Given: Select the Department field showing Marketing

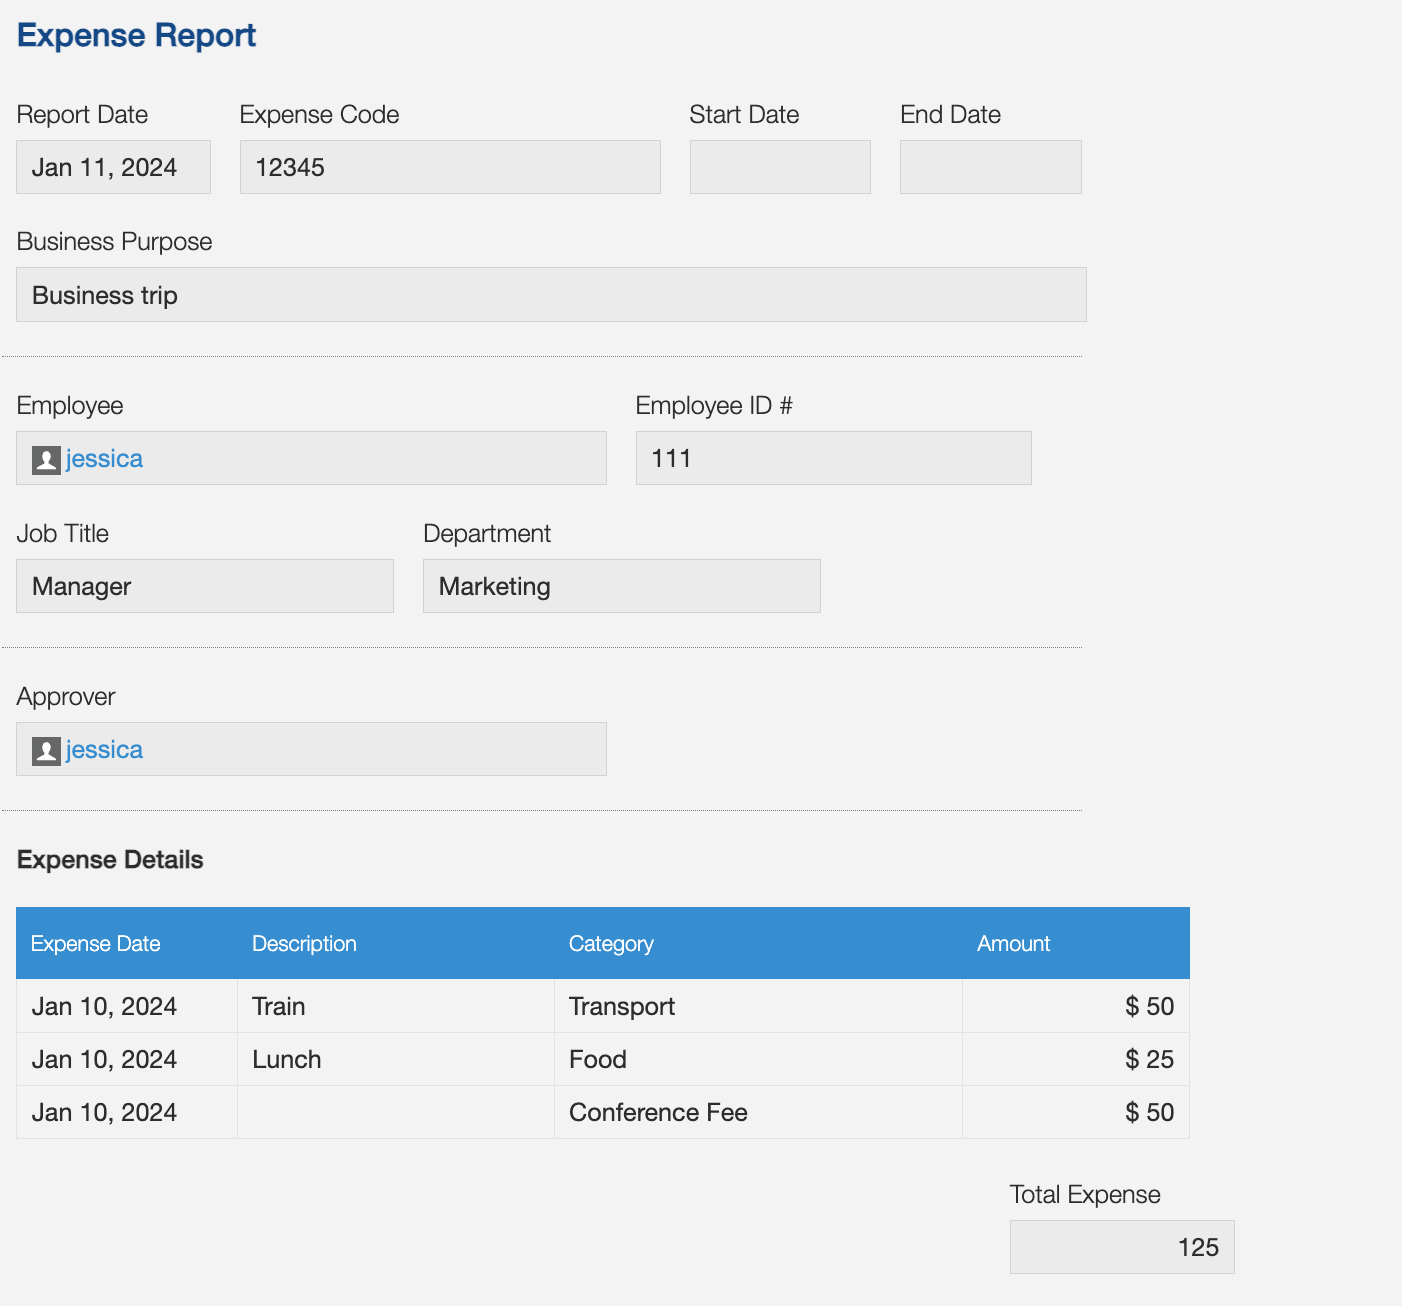Looking at the screenshot, I should [x=621, y=586].
